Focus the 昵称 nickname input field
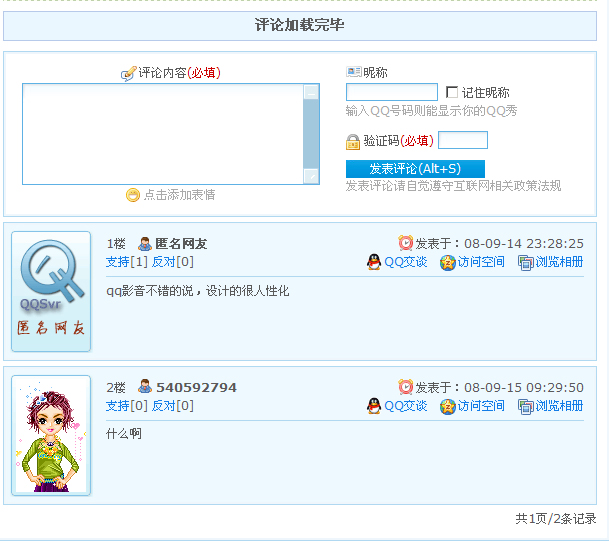609x551 pixels. click(x=392, y=92)
